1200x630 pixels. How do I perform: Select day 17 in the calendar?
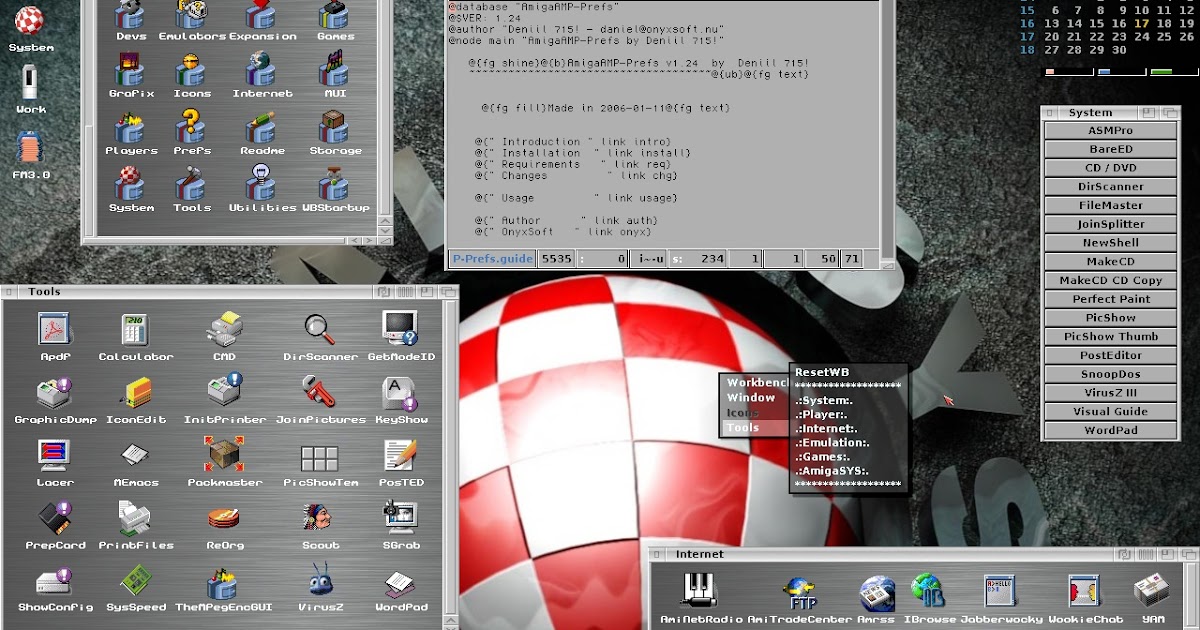(1143, 23)
